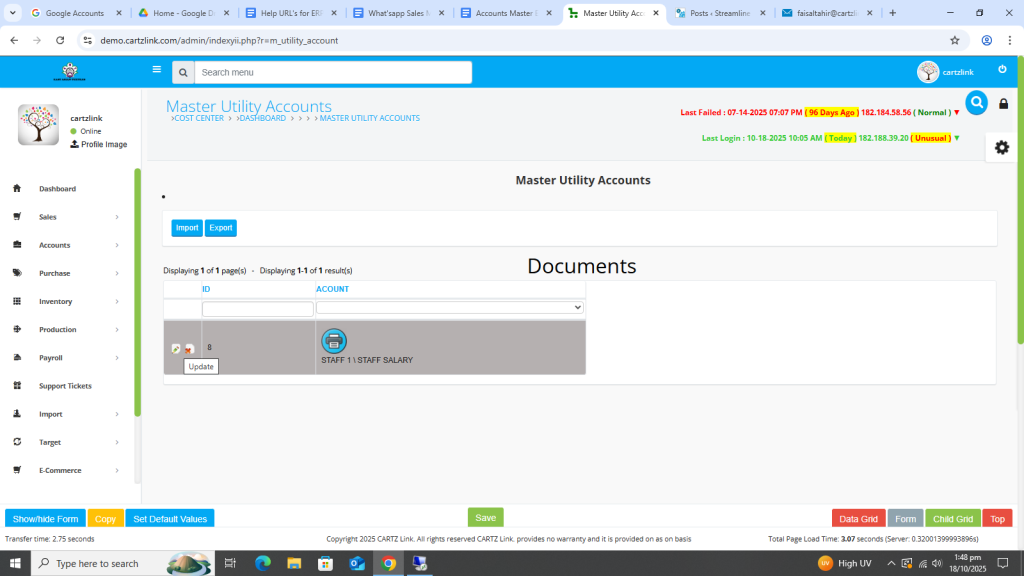This screenshot has height=576, width=1024.
Task: Click the round blue search icon
Action: point(976,103)
